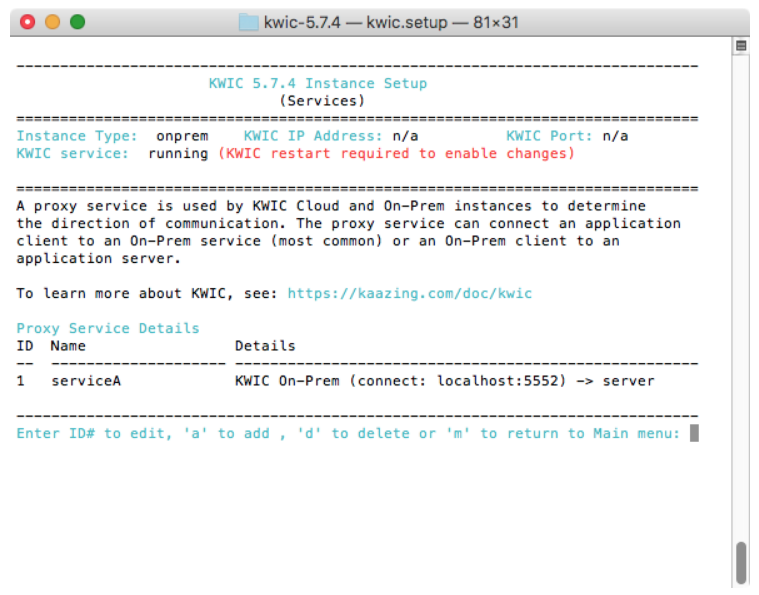Click the vertical scrollbar thumb at the bottom
759x595 pixels.
741,564
